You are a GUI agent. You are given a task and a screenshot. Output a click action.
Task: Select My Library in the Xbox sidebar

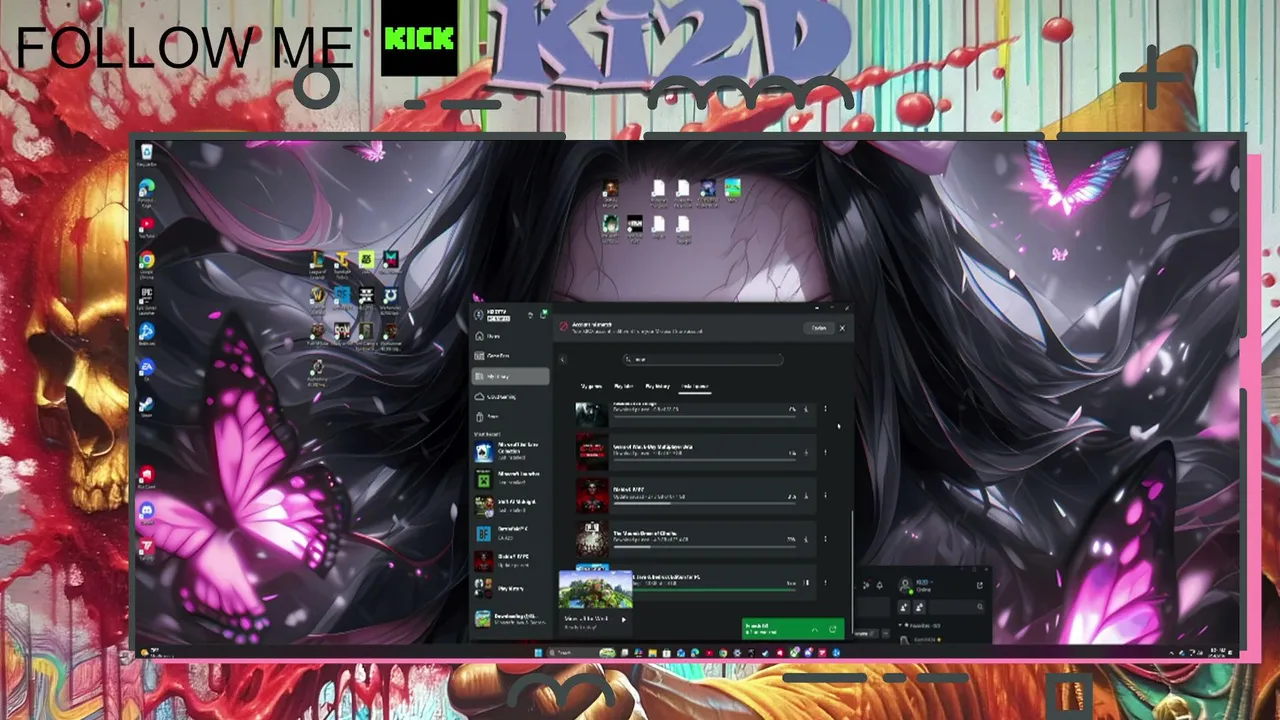pos(511,376)
